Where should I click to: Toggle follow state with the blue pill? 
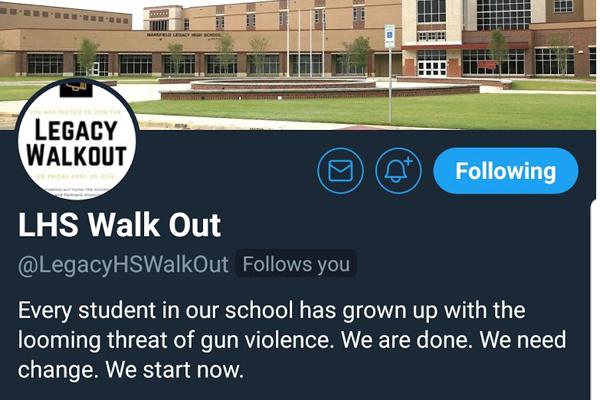pyautogui.click(x=505, y=171)
